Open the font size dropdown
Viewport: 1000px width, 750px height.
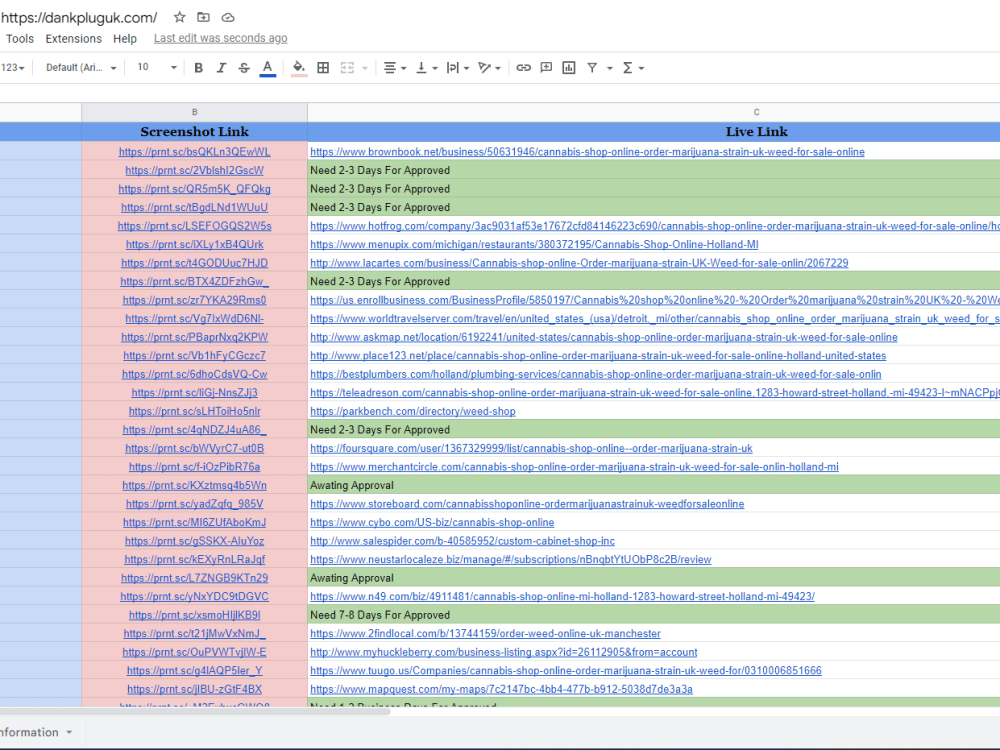(x=156, y=68)
